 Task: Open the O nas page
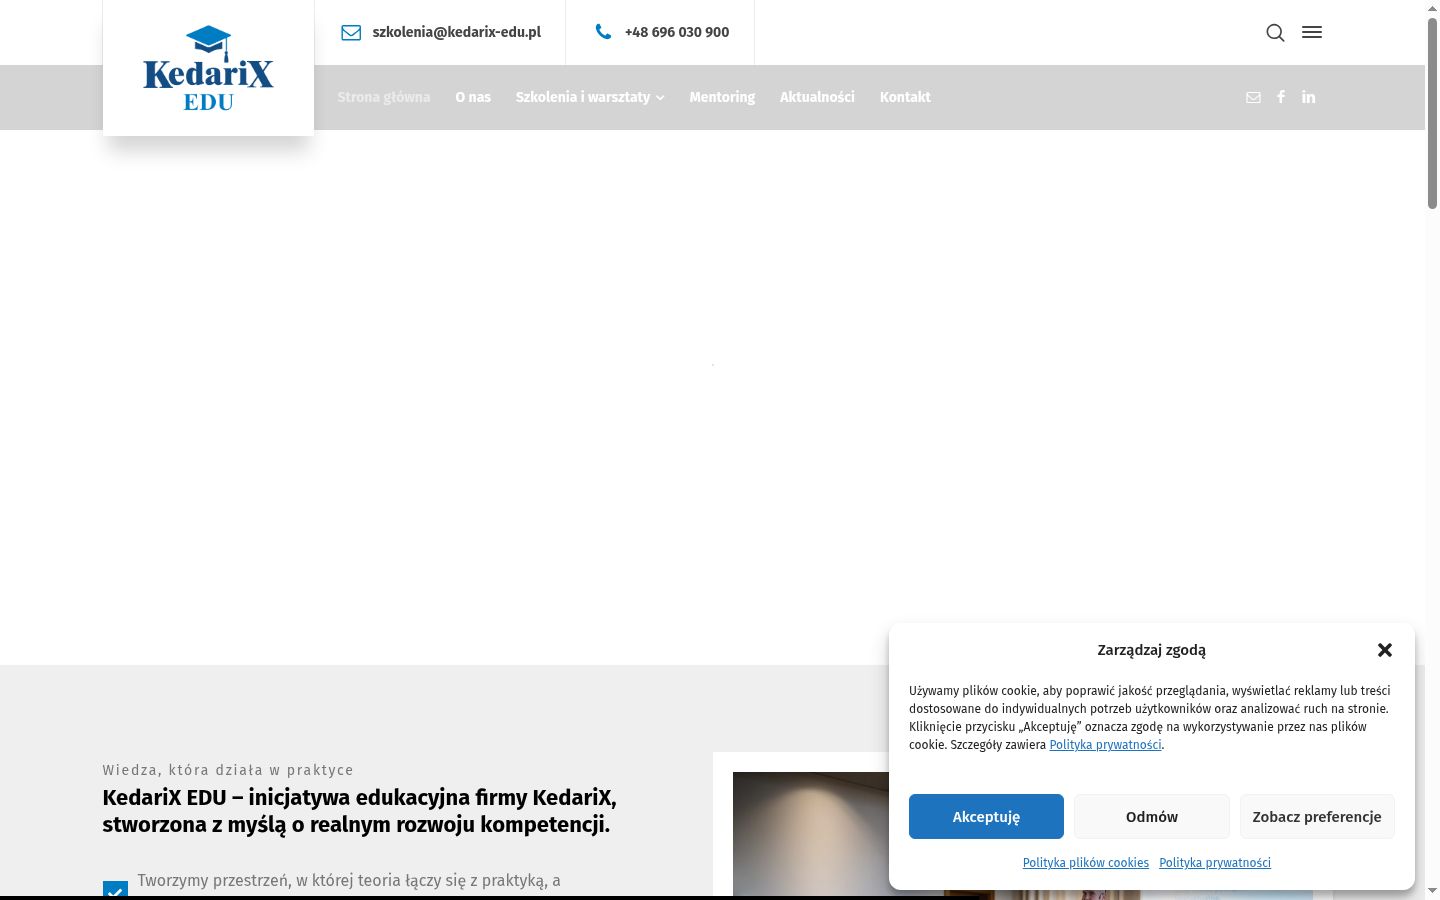pos(473,97)
